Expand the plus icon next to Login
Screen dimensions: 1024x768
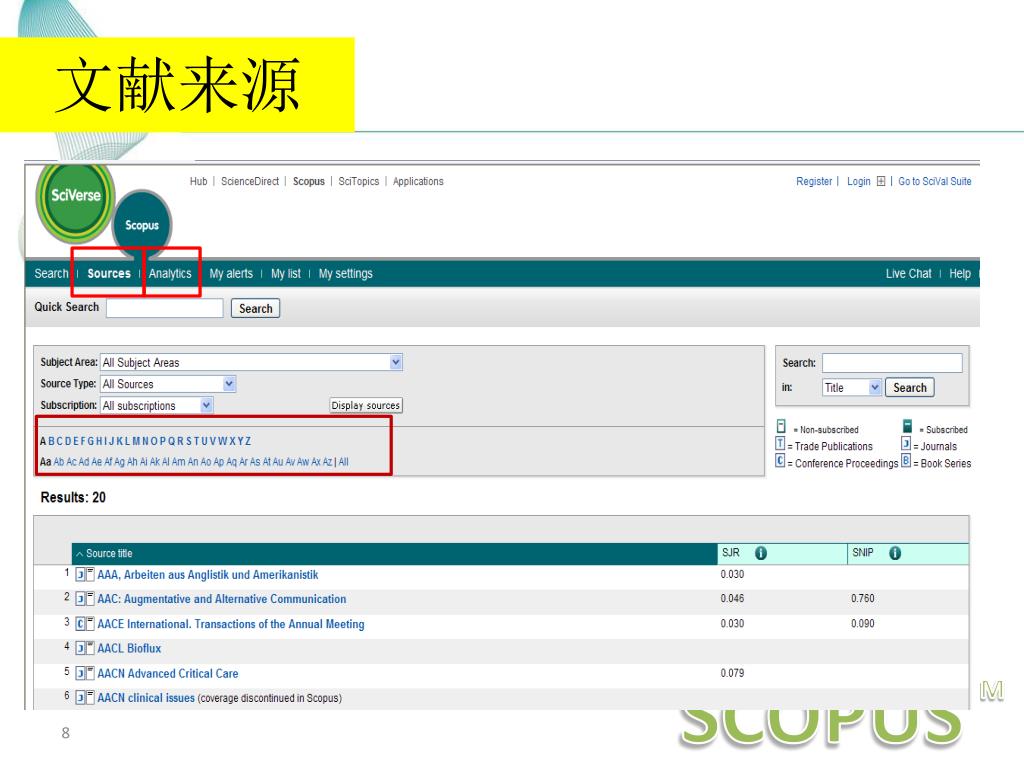(x=881, y=182)
